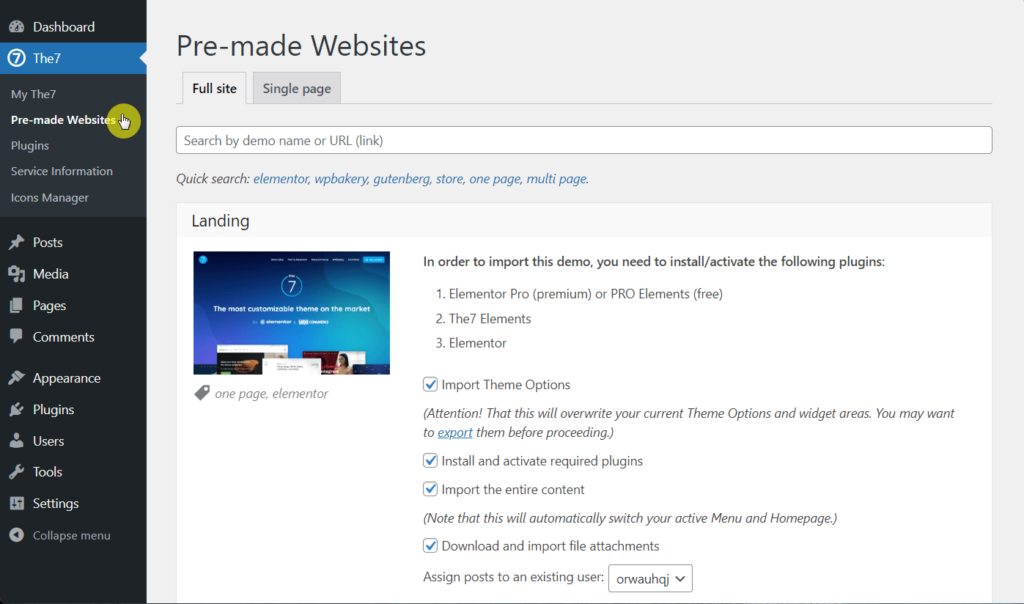Viewport: 1024px width, 604px height.
Task: Click the demo search input field
Action: [584, 140]
